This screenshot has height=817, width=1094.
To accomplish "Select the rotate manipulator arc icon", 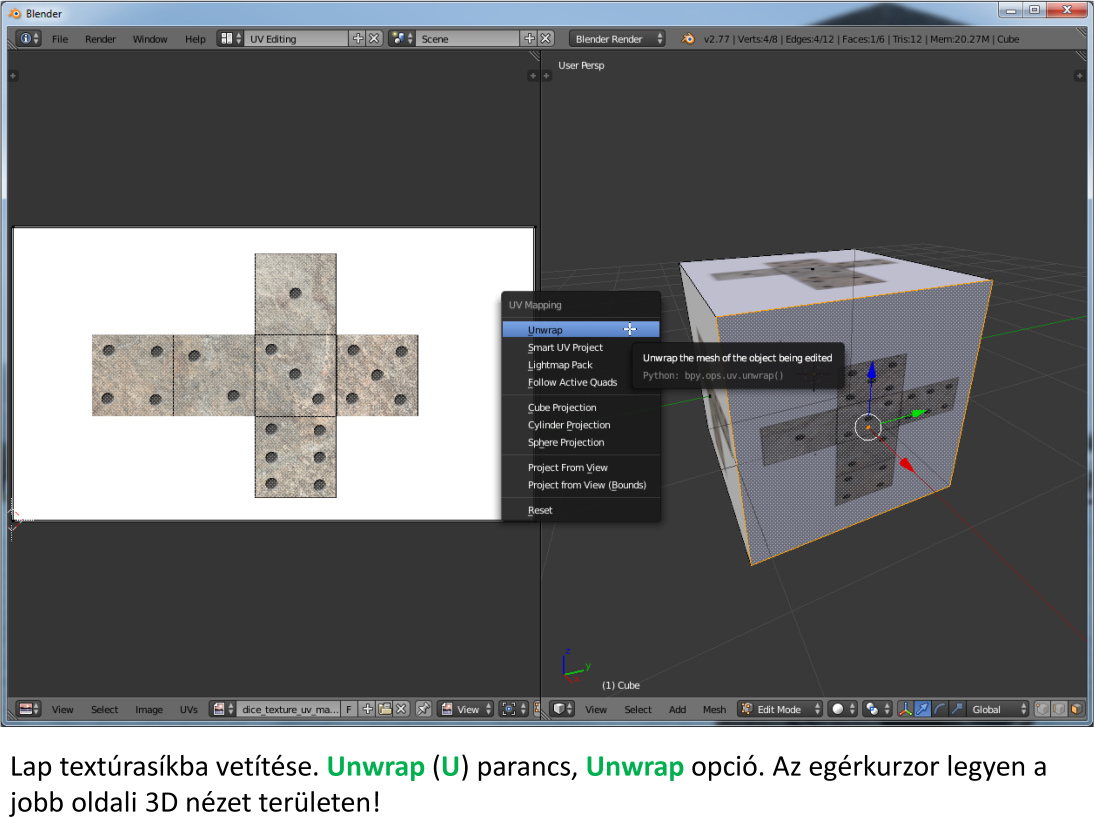I will [x=939, y=709].
